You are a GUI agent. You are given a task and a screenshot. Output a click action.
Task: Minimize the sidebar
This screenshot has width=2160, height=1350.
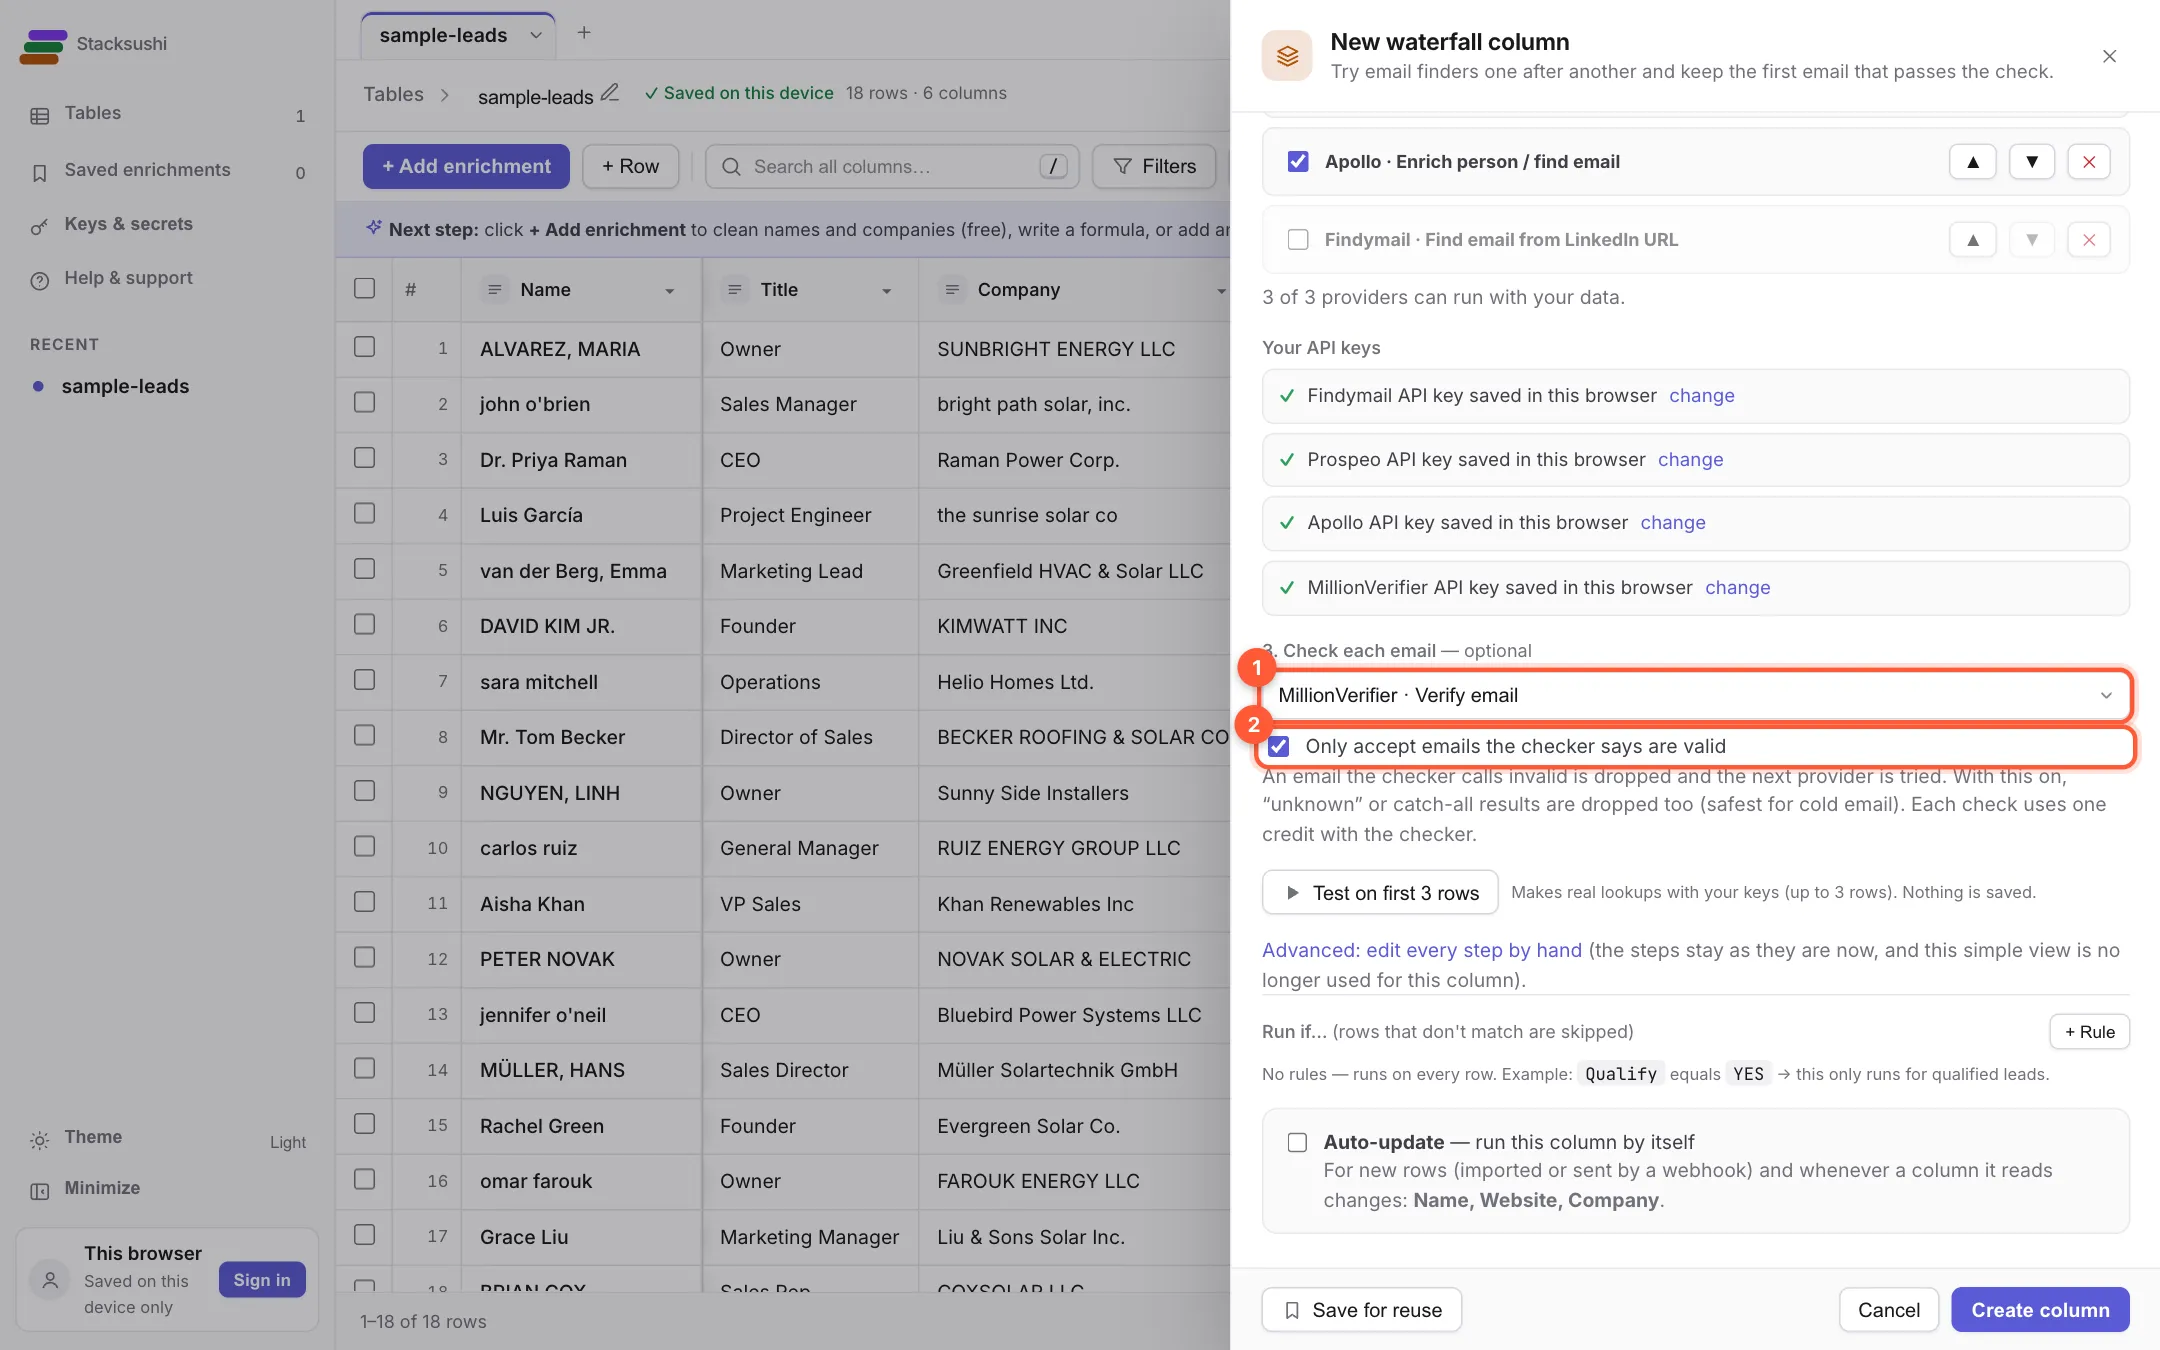tap(167, 1189)
